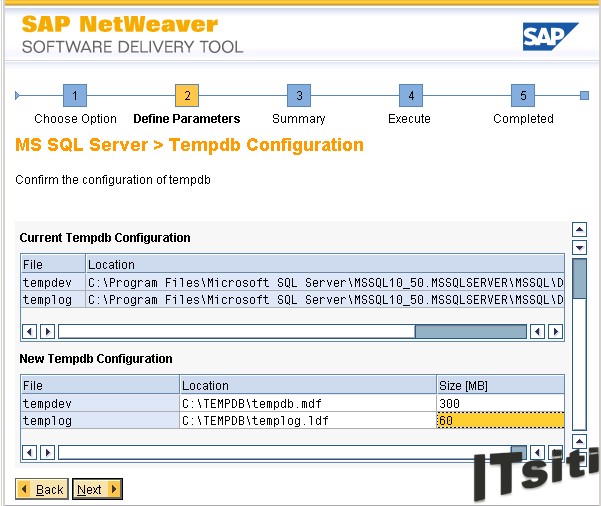Click the SAP logo
Screen dimensions: 601x506
[550, 37]
